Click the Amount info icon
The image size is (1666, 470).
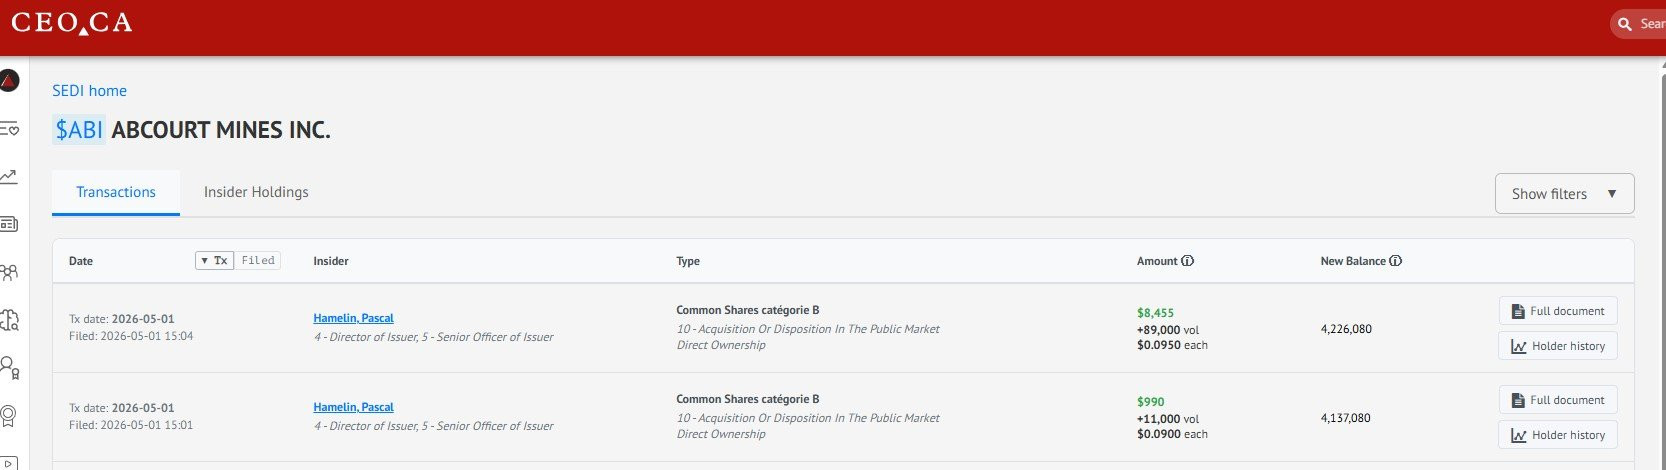(x=1187, y=261)
